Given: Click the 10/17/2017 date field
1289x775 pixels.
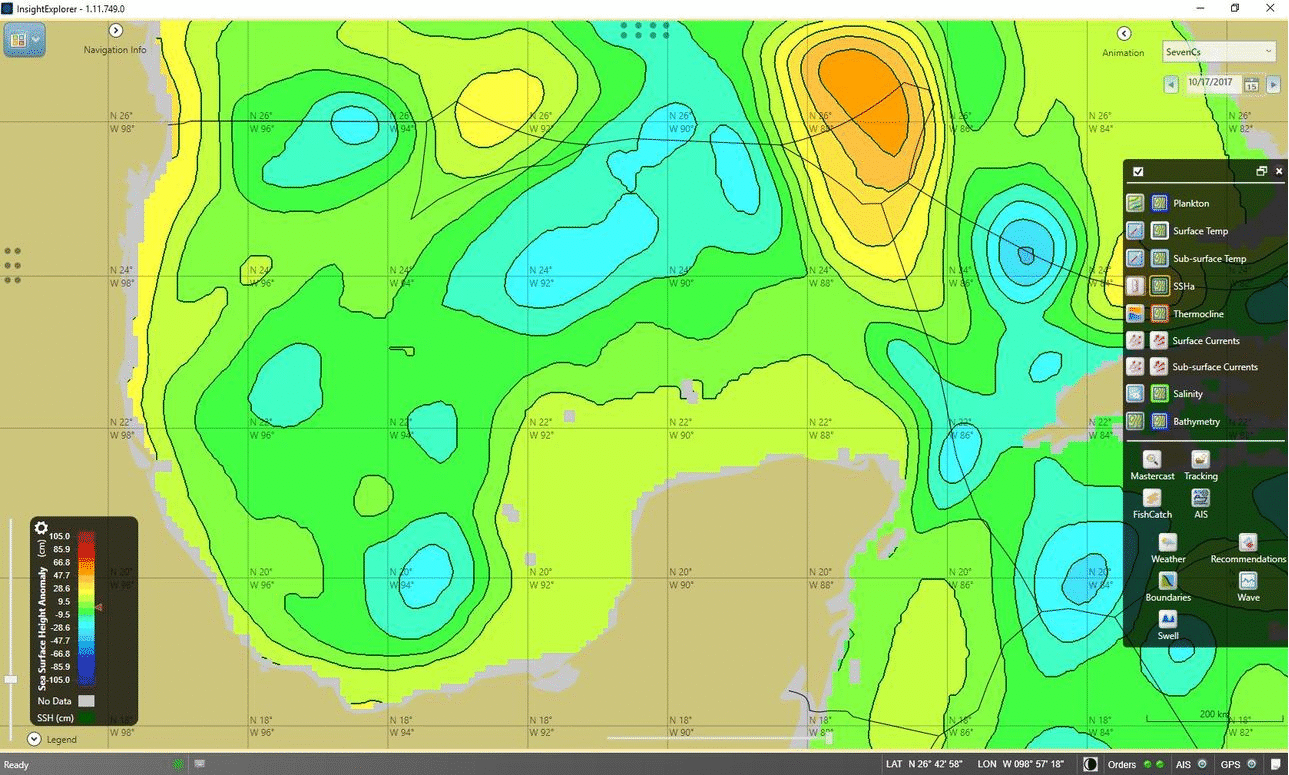Looking at the screenshot, I should tap(1213, 84).
